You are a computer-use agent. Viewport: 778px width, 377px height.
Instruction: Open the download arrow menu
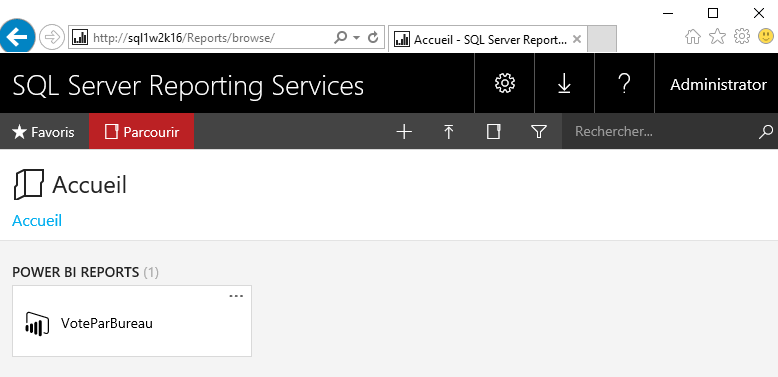point(564,83)
